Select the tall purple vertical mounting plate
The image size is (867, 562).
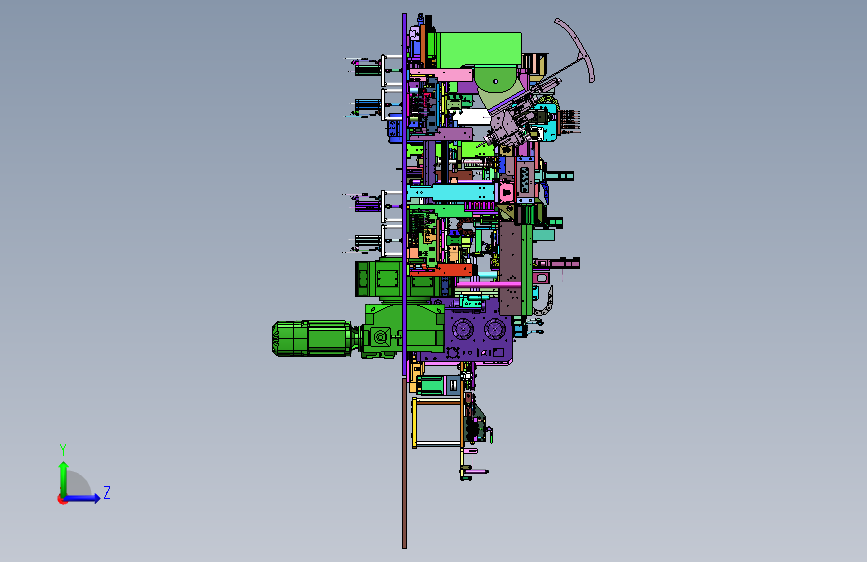[x=404, y=194]
